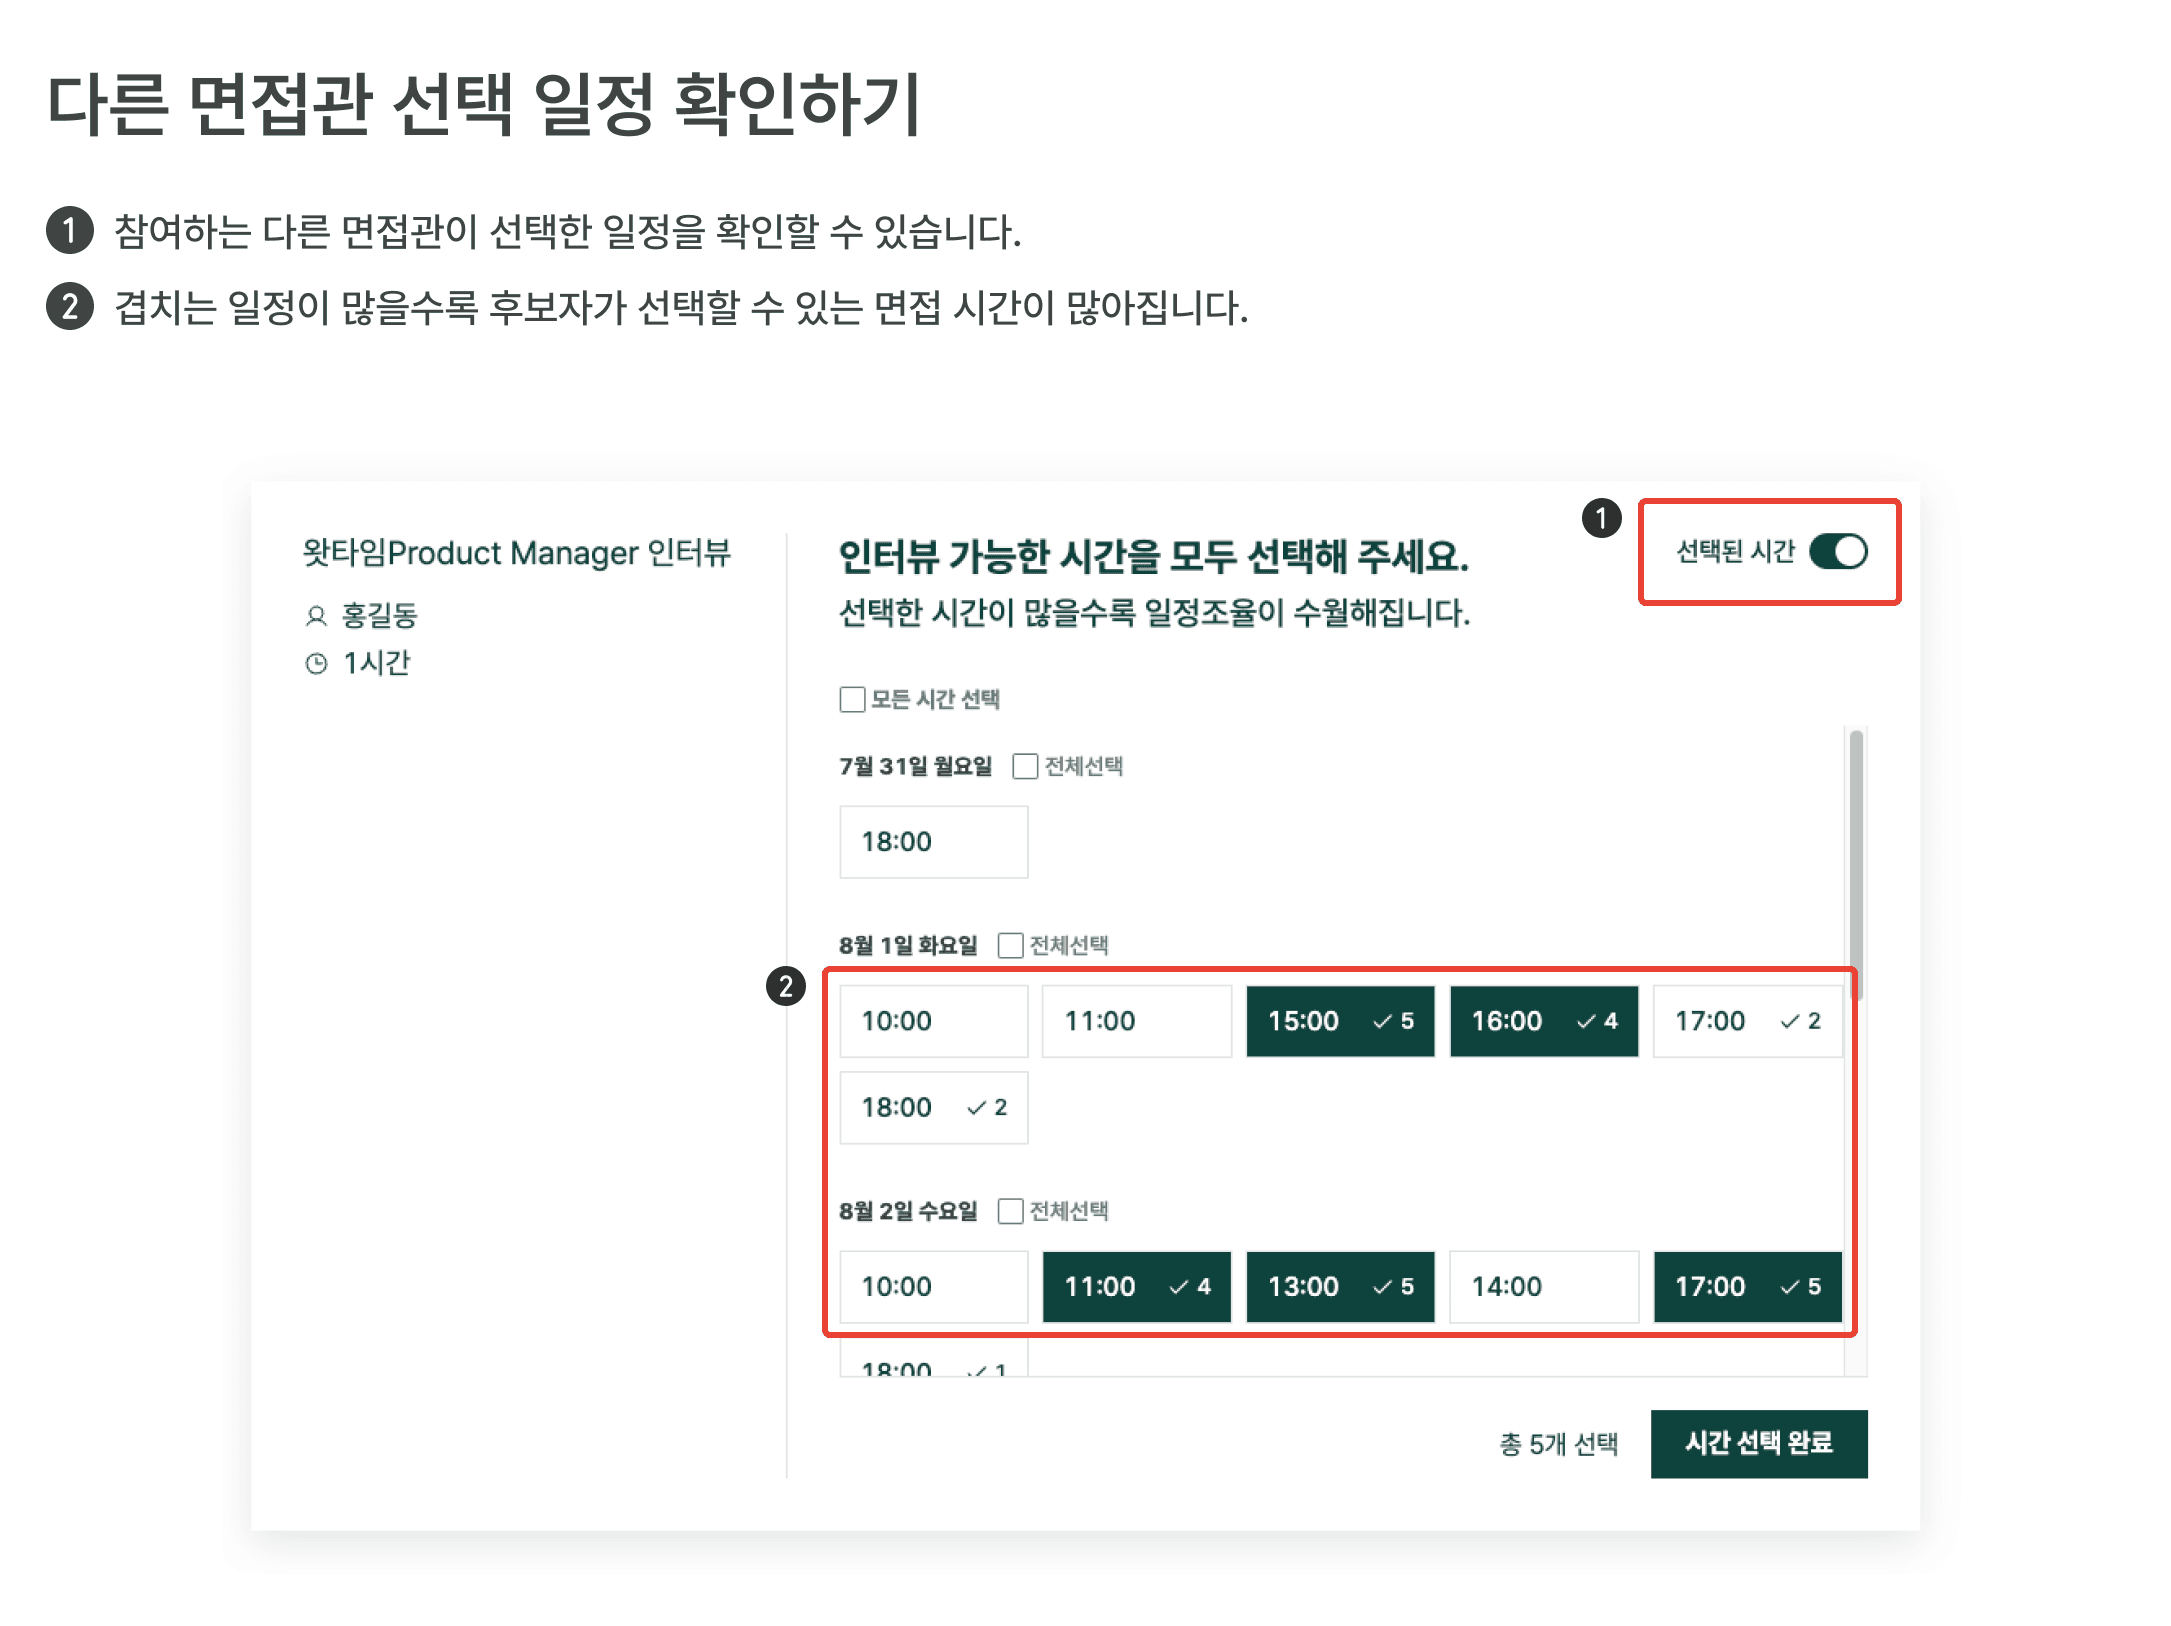Select 10:00 slot on 8월 2일
Image resolution: width=2171 pixels, height=1626 pixels.
[933, 1286]
